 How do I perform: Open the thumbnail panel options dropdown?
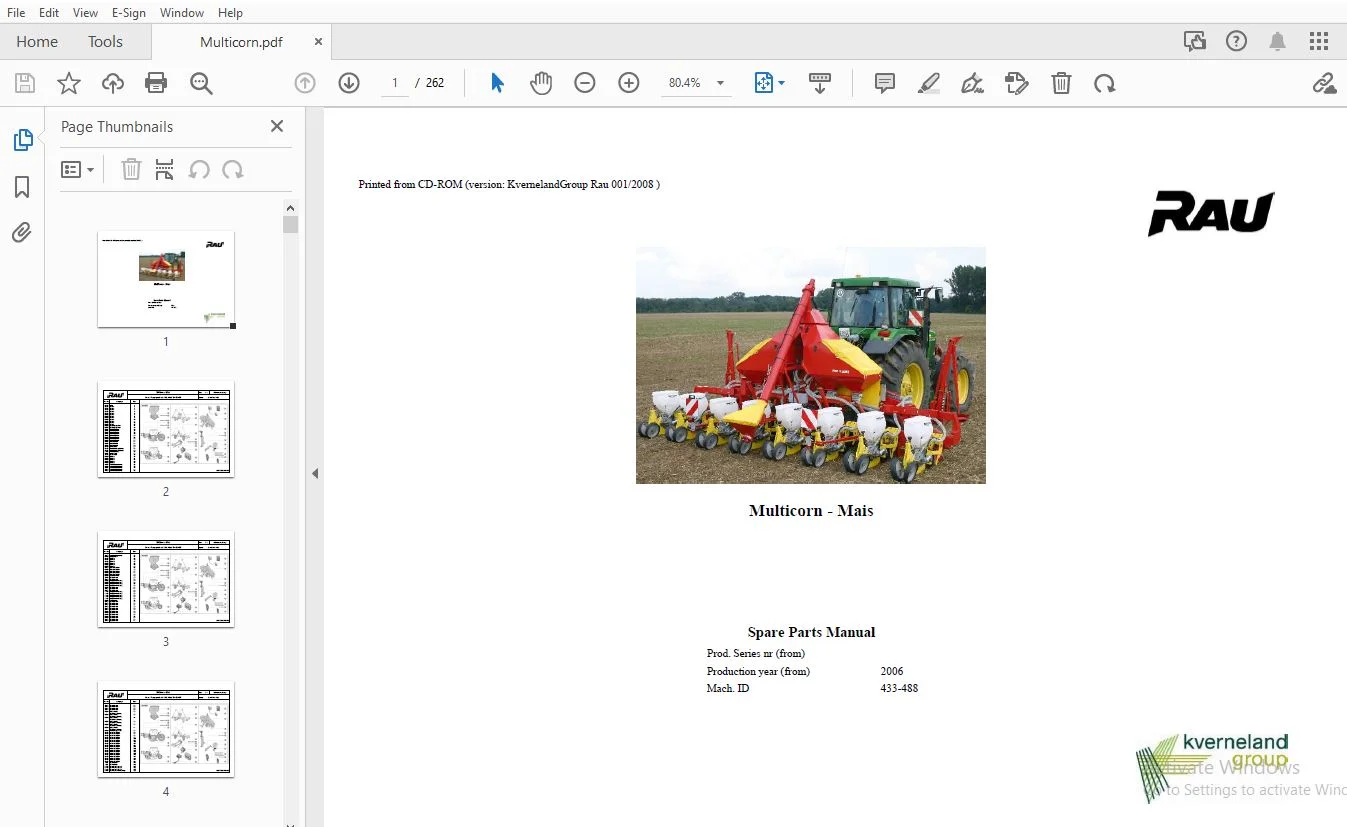(x=77, y=170)
